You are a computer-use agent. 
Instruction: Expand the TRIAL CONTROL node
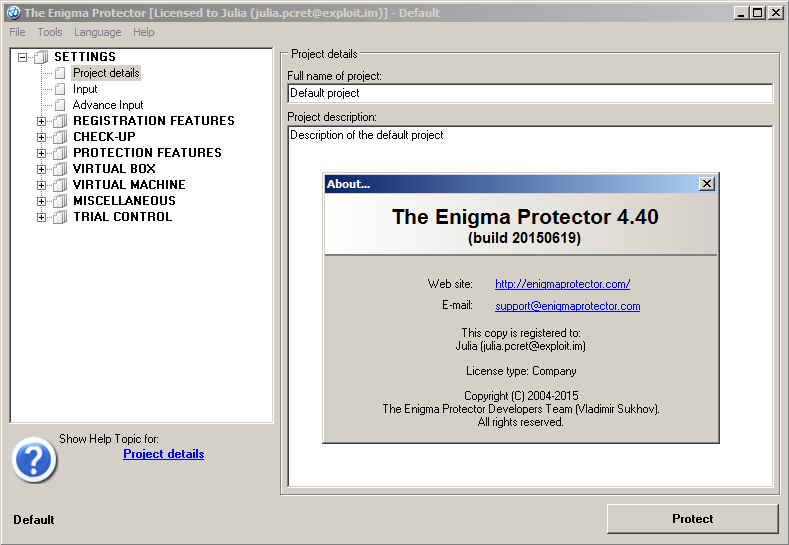click(41, 218)
